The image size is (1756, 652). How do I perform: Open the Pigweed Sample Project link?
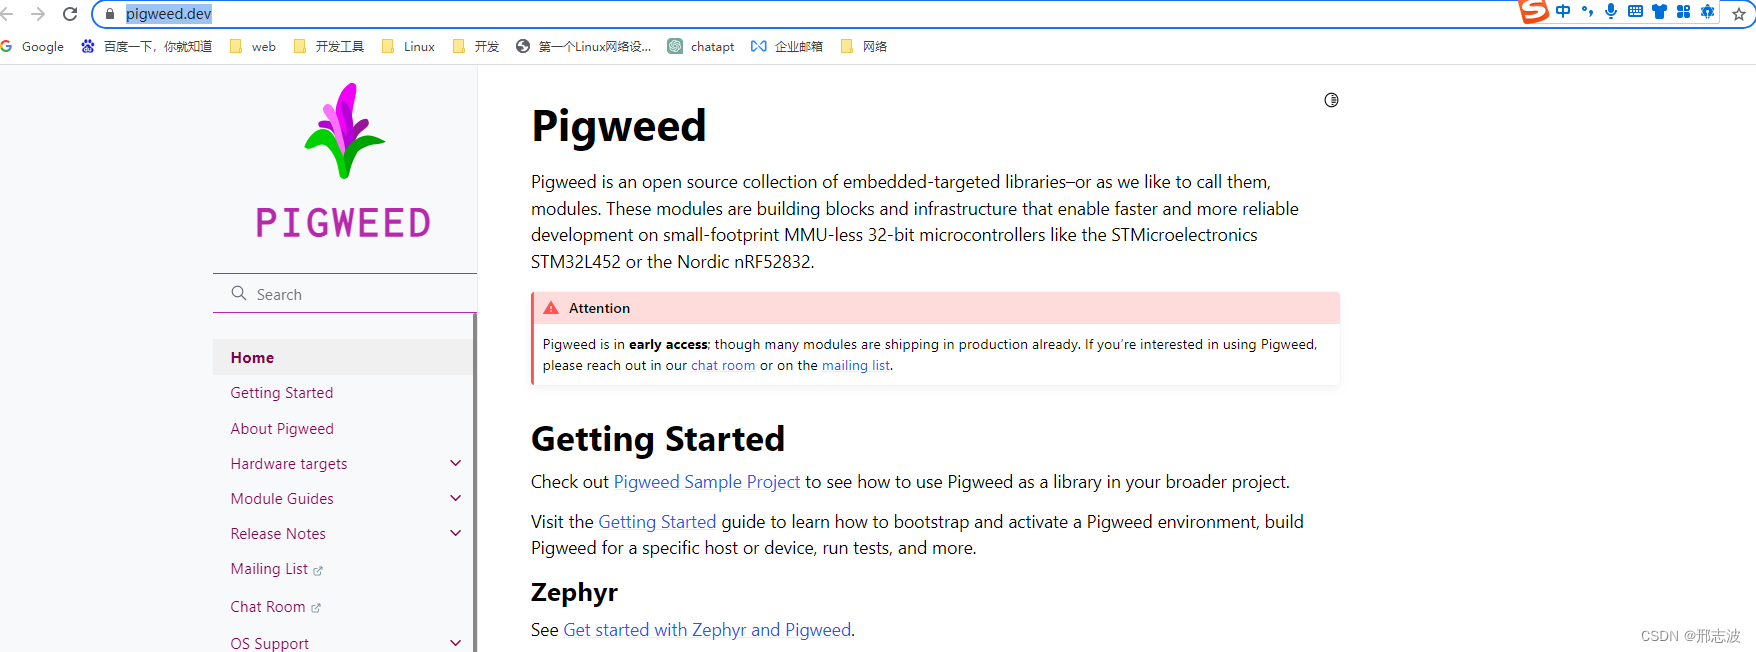click(707, 482)
